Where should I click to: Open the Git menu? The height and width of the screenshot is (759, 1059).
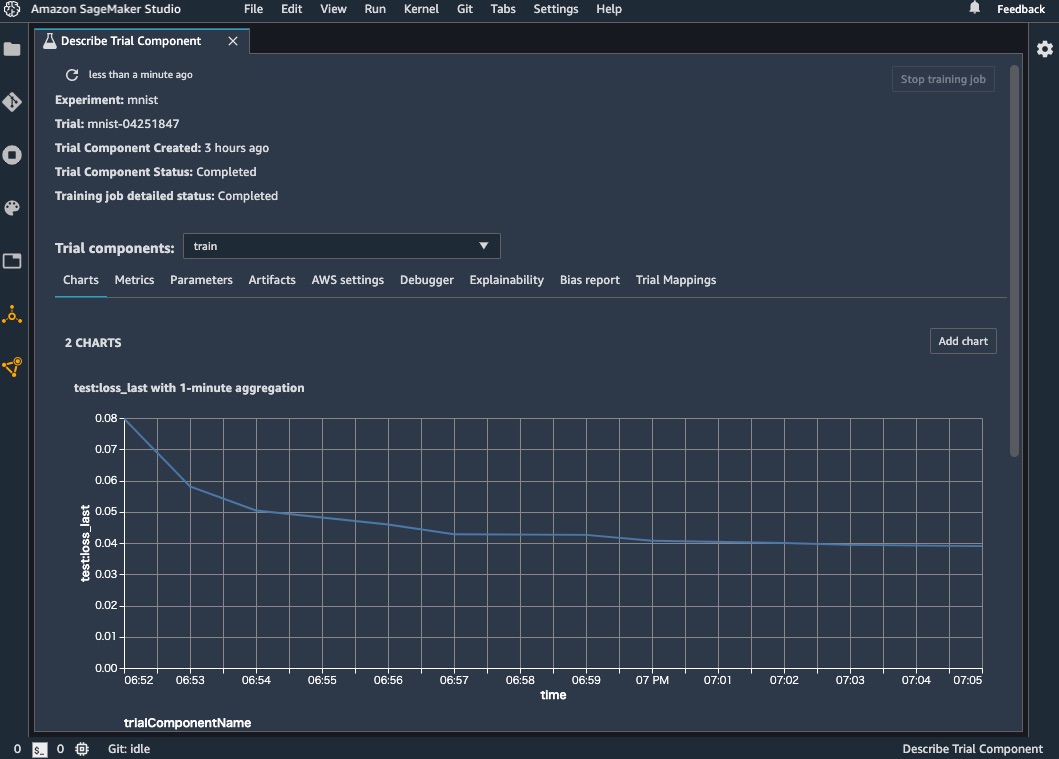pyautogui.click(x=465, y=9)
